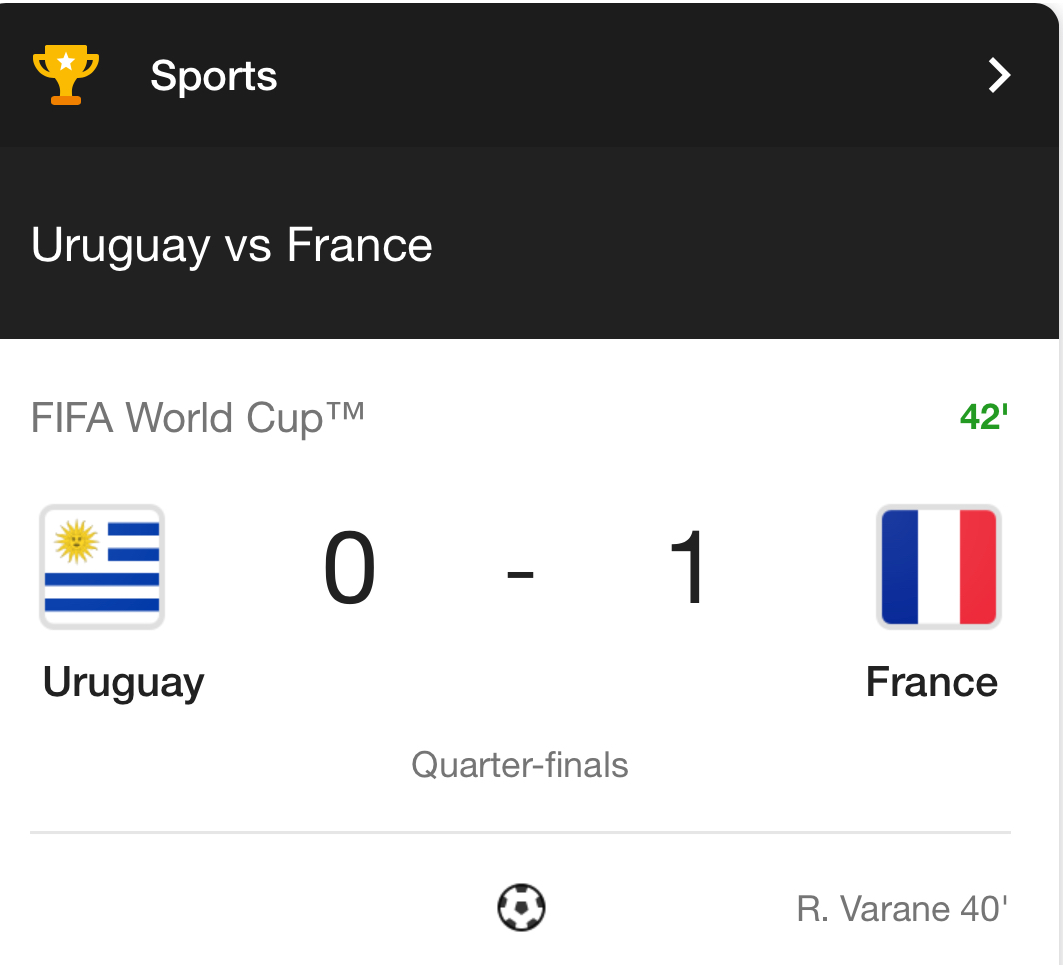This screenshot has width=1063, height=965.
Task: Click the green 42' live match minute
Action: (x=983, y=417)
